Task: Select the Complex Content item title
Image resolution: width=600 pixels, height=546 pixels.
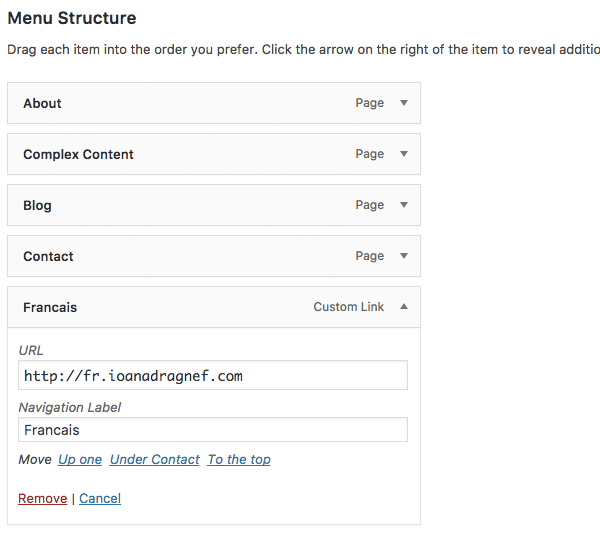Action: tap(78, 154)
